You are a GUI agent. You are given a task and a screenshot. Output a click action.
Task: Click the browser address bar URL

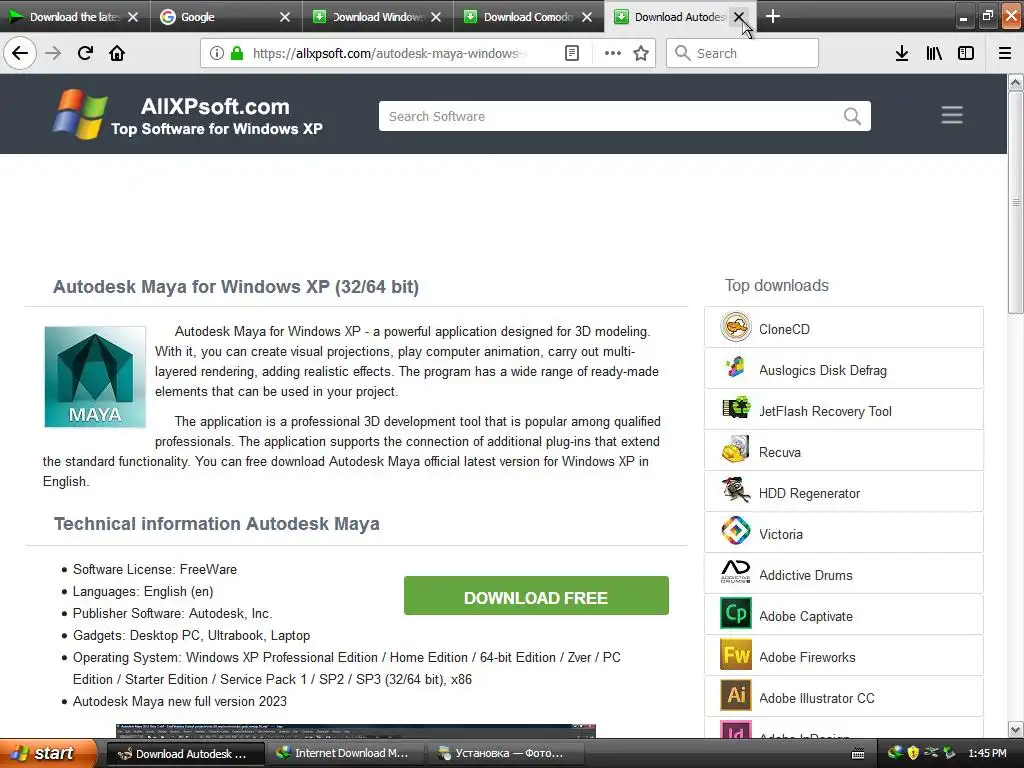coord(389,53)
